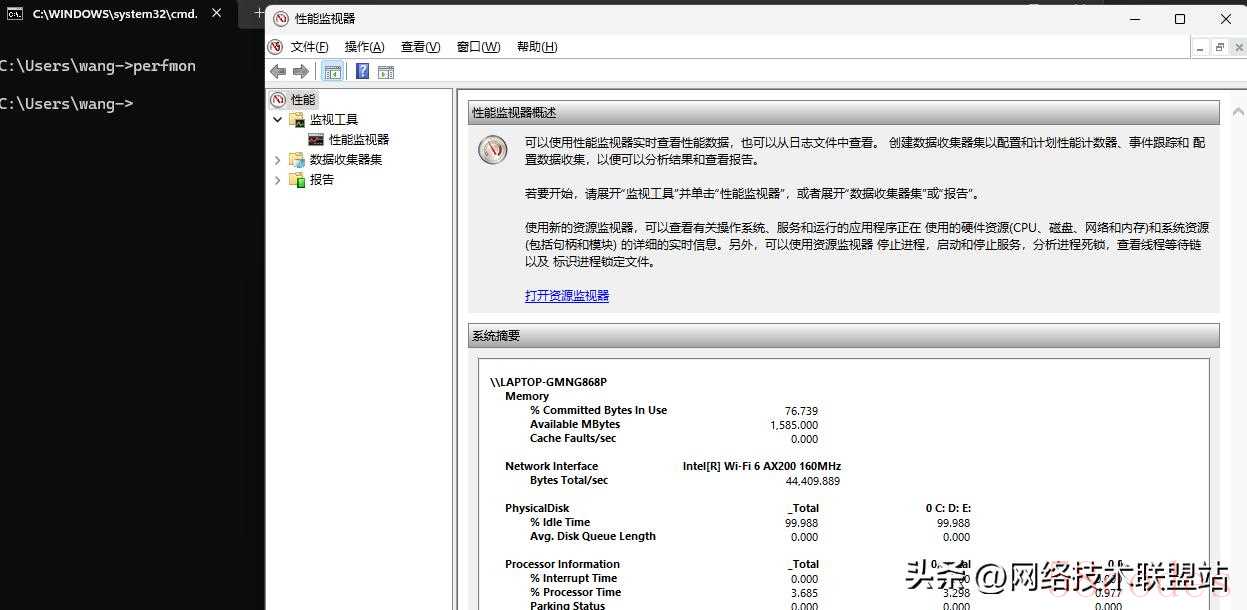Viewport: 1247px width, 610px height.
Task: Close the cmd.exe terminal tab
Action: pos(217,14)
